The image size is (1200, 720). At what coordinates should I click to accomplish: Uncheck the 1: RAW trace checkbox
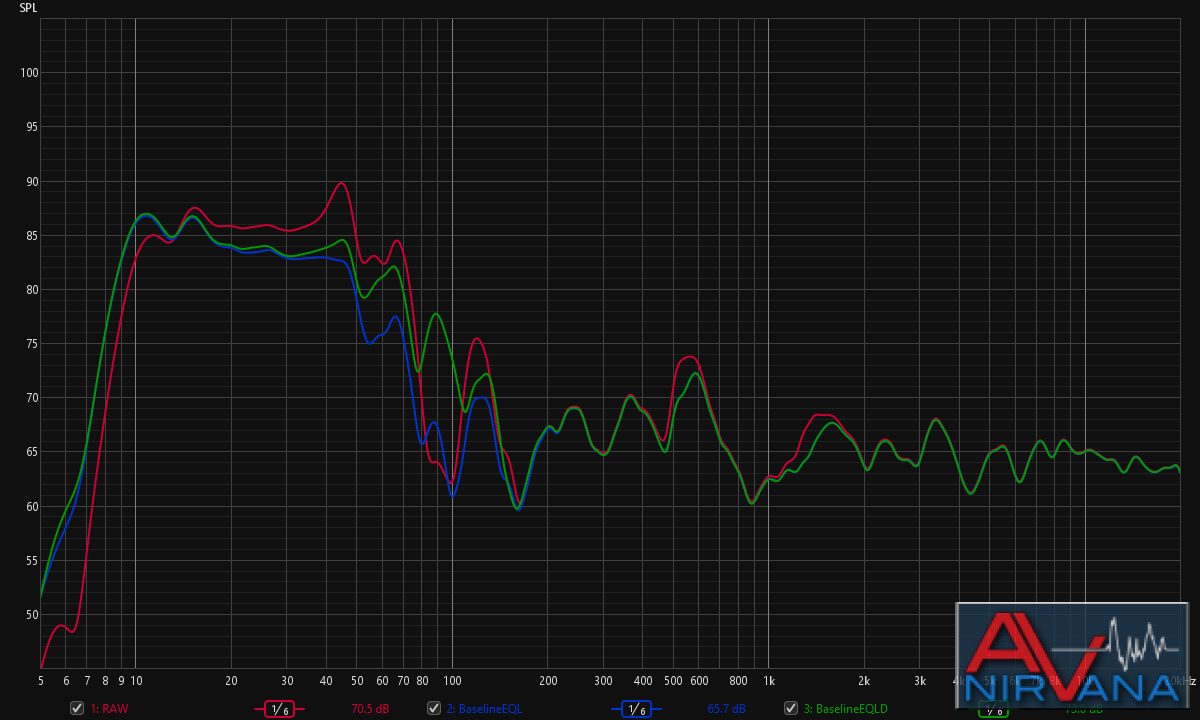tap(77, 708)
